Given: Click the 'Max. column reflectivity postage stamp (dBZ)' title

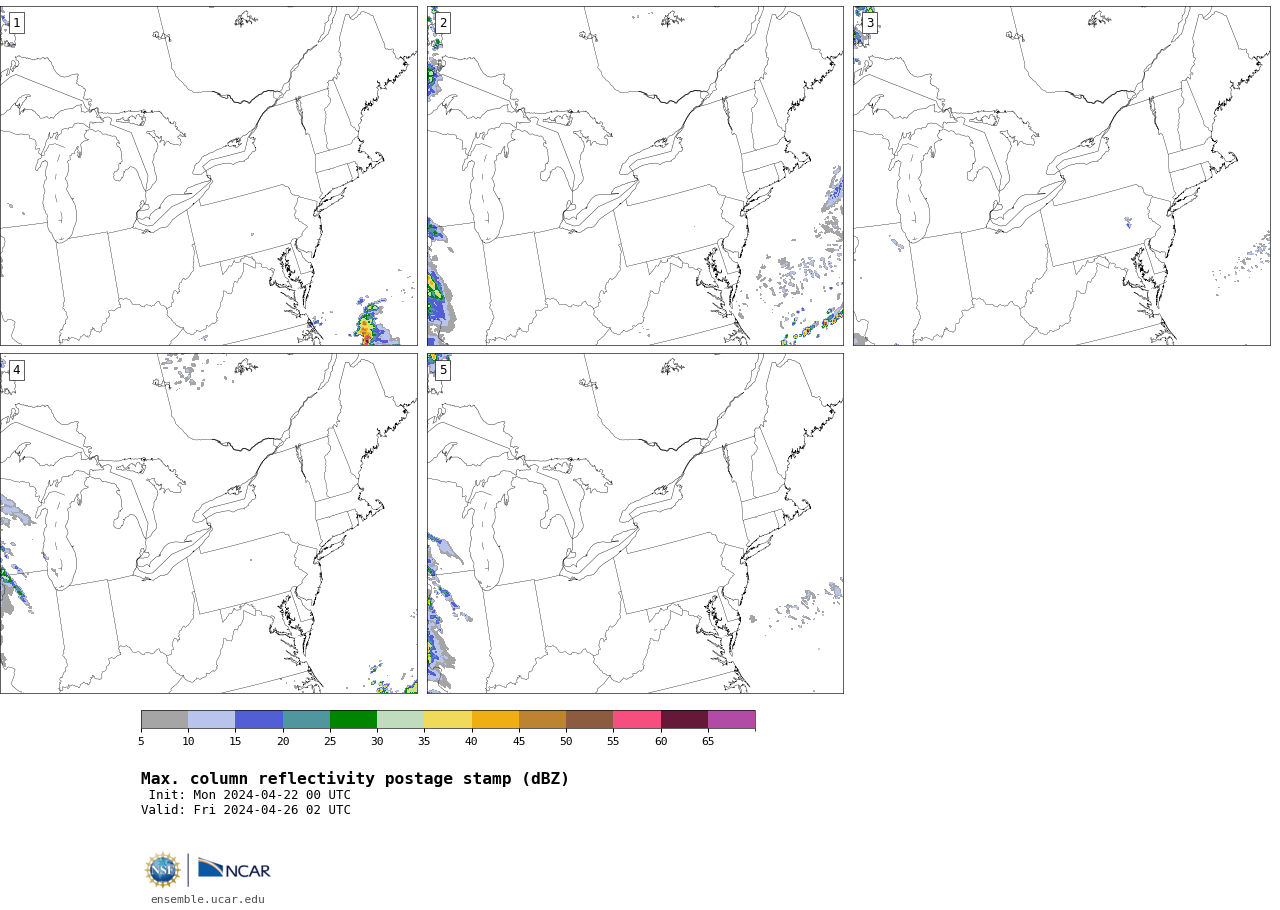Looking at the screenshot, I should 355,779.
